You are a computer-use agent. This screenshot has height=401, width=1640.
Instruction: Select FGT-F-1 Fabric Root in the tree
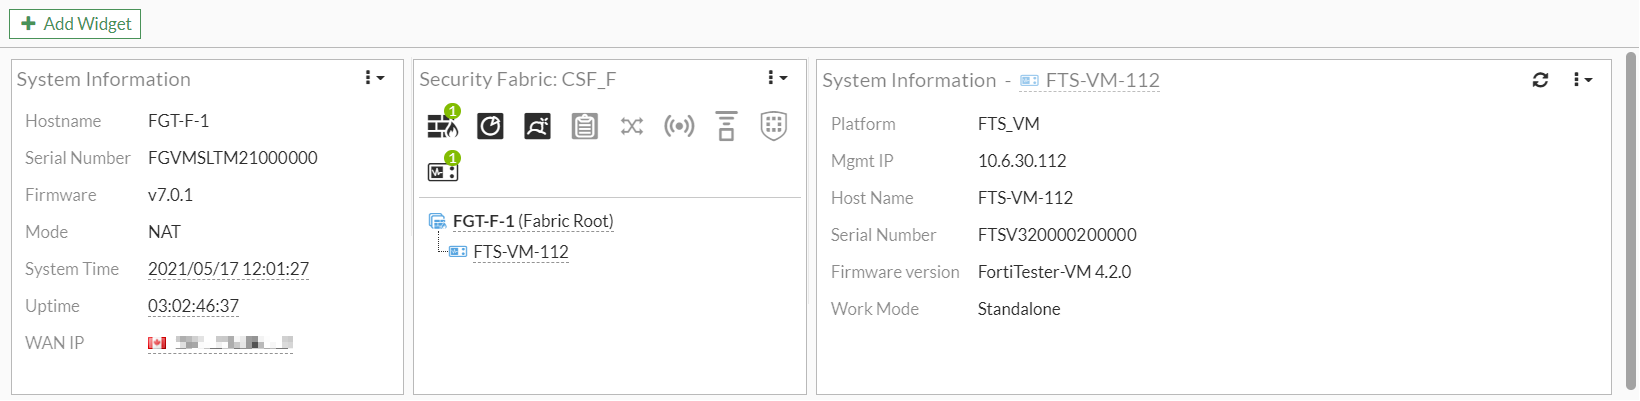point(532,221)
